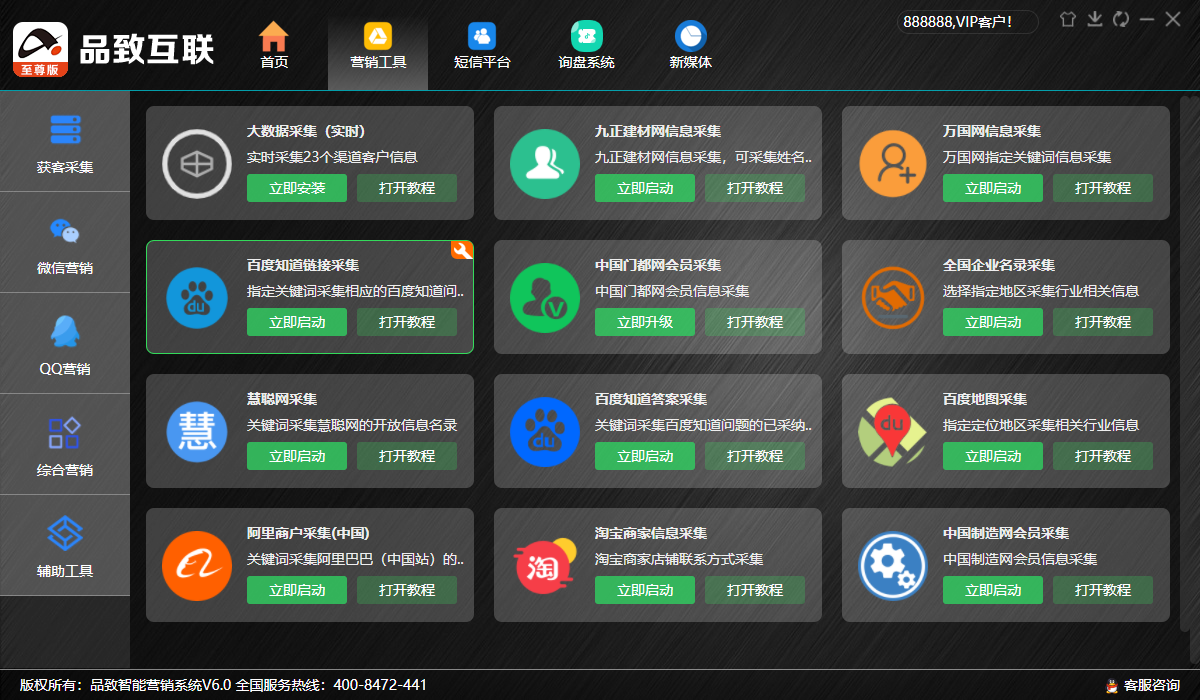This screenshot has height=700, width=1200.
Task: Select 获客采集 in the sidebar
Action: [x=65, y=142]
